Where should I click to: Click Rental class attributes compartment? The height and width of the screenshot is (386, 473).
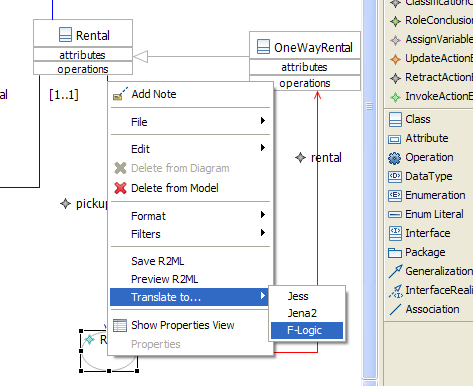(83, 54)
